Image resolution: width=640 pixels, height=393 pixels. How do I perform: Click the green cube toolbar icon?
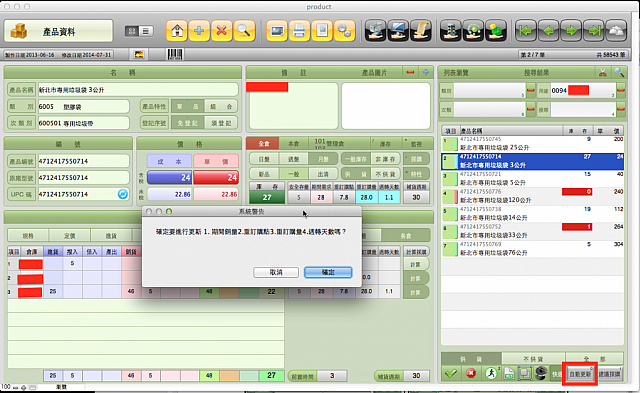click(496, 31)
